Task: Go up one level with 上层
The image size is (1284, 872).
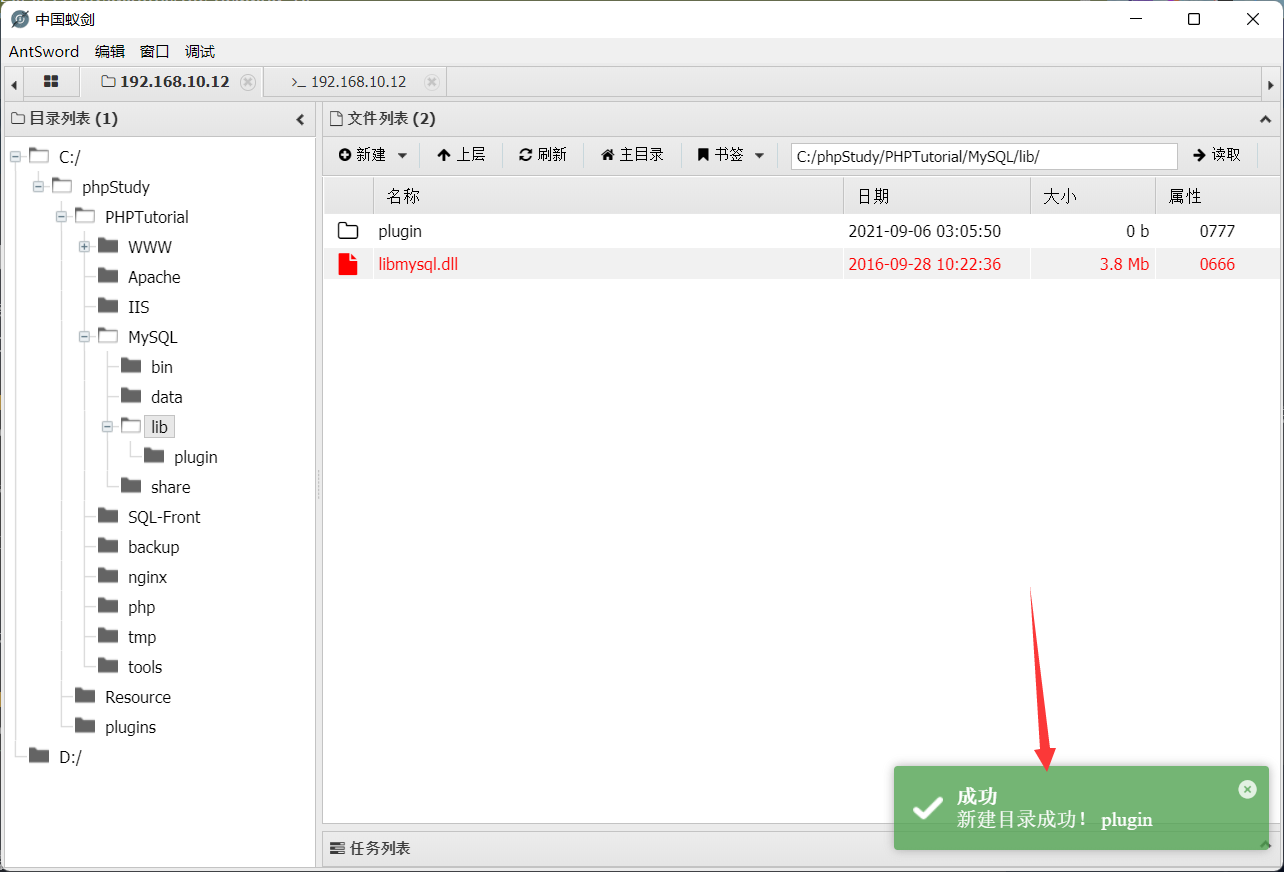Action: (x=461, y=155)
